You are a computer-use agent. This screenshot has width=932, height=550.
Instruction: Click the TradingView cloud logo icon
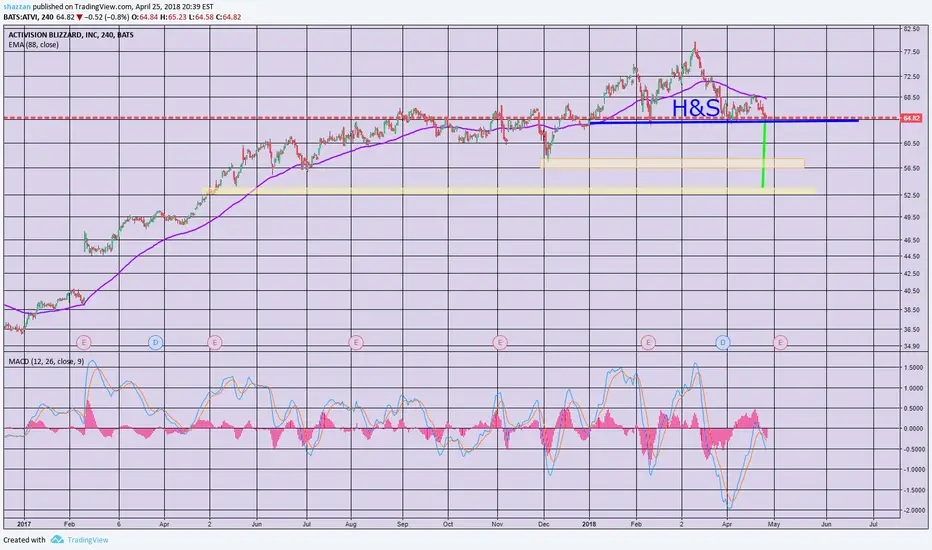pos(57,539)
